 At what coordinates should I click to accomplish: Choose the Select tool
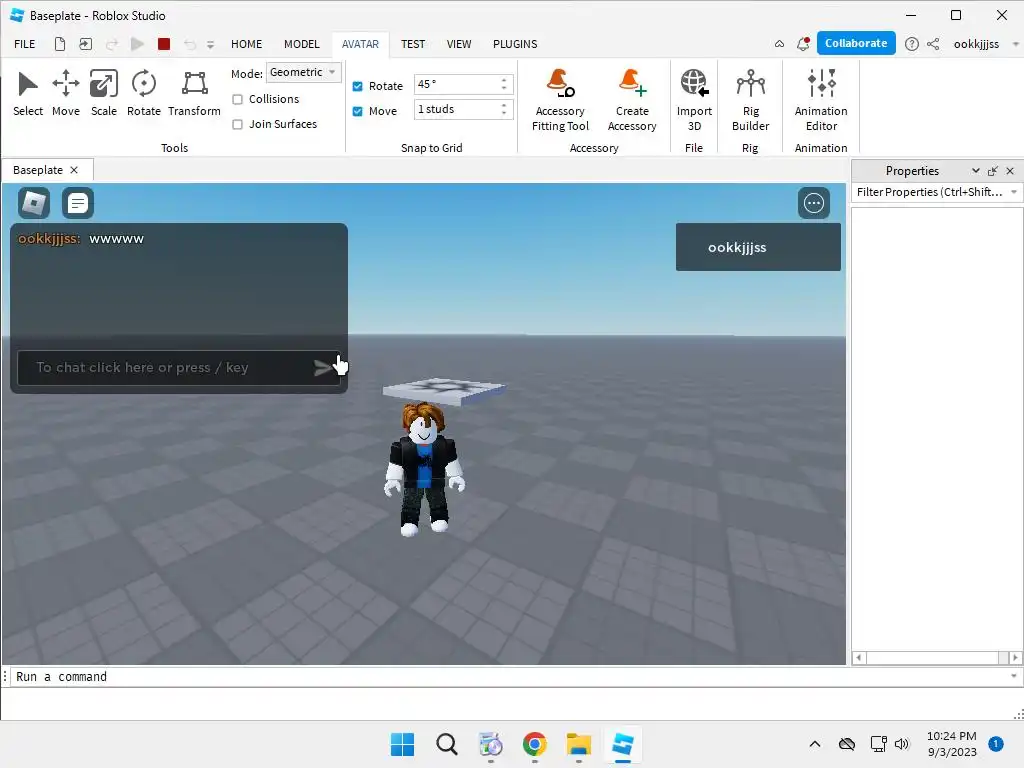pyautogui.click(x=28, y=93)
